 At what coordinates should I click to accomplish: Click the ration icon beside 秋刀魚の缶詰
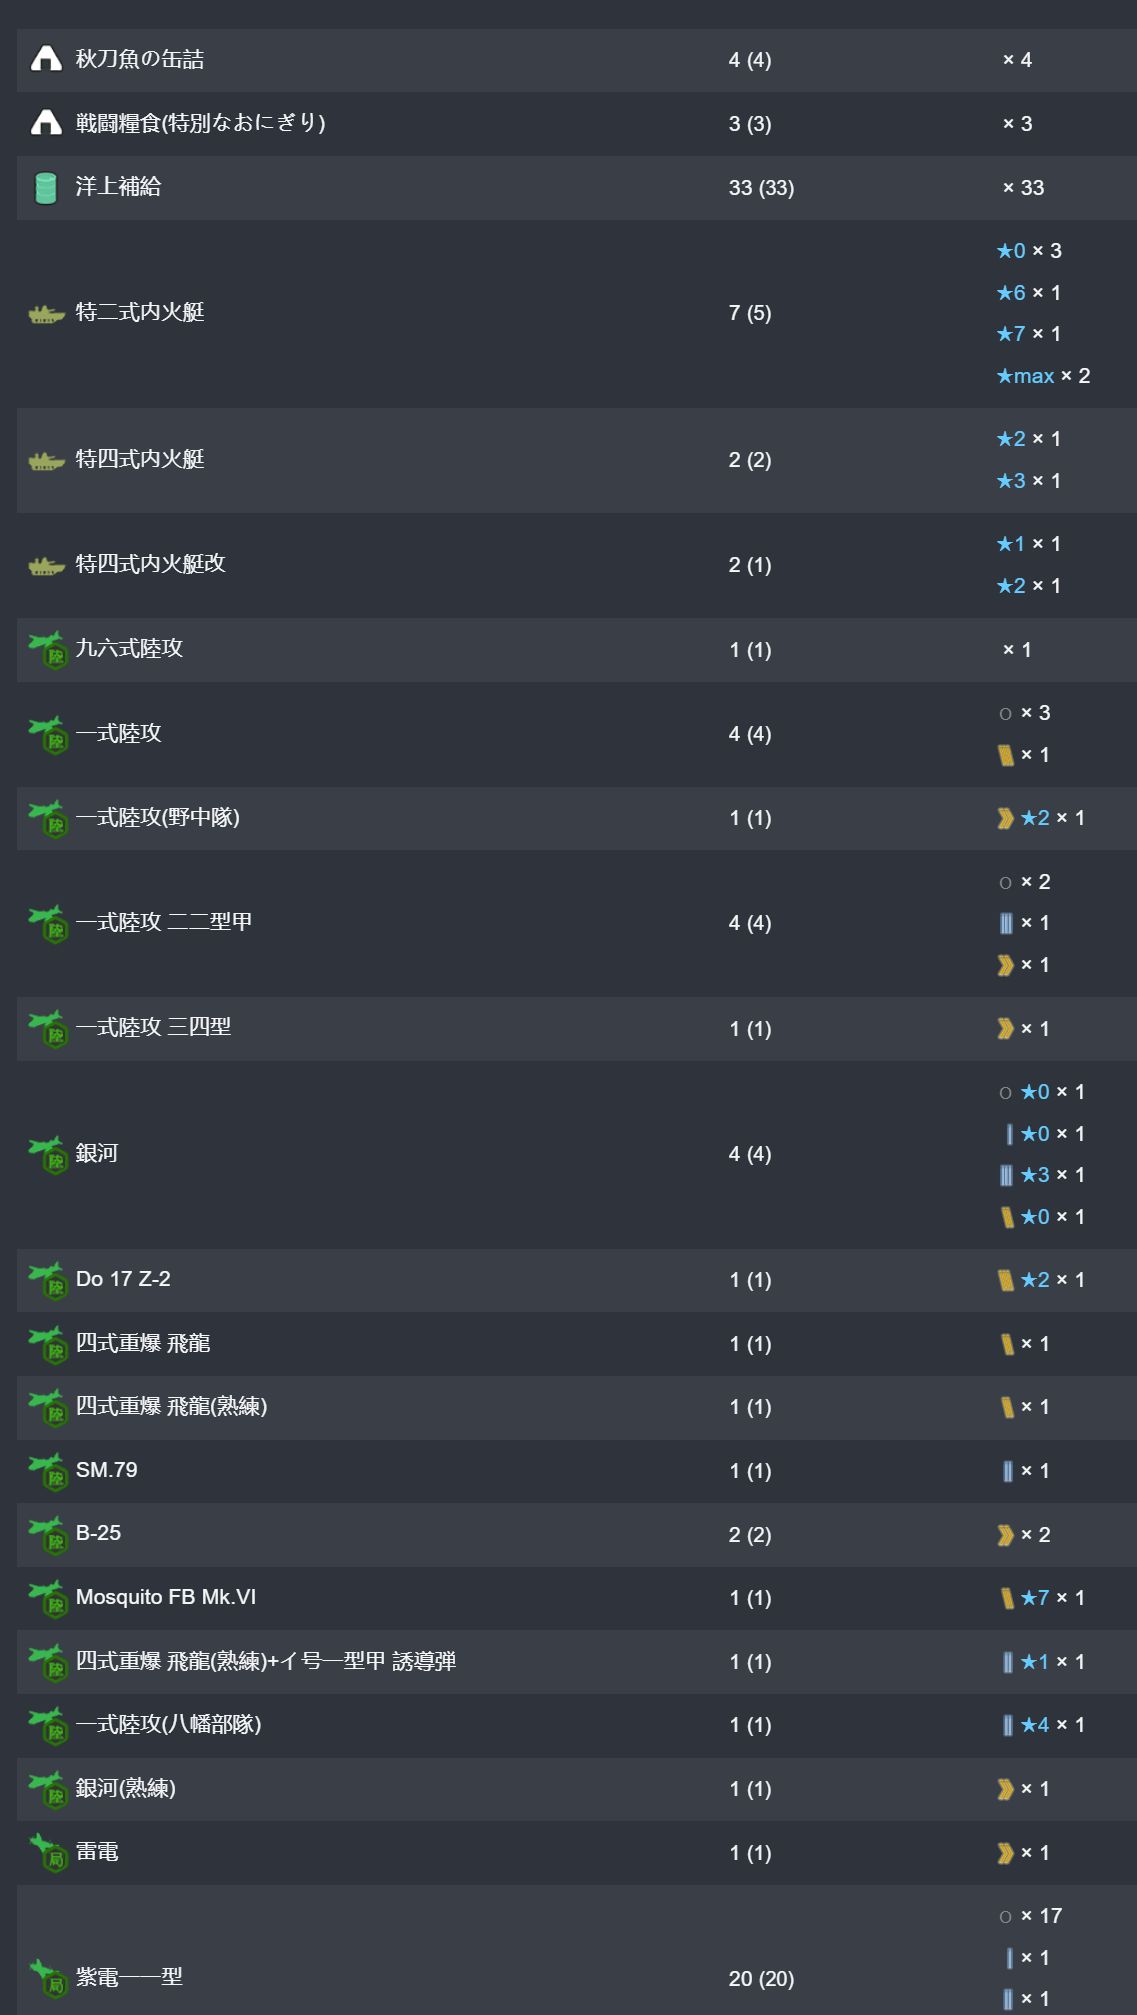[46, 59]
